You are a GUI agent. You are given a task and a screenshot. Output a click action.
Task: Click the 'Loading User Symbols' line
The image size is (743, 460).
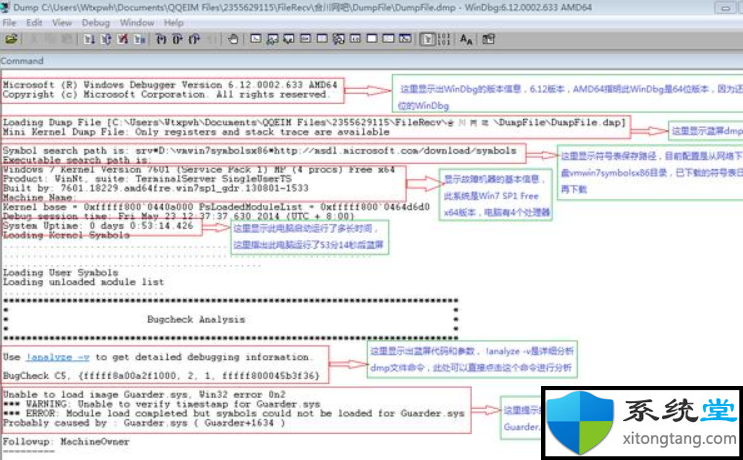point(60,273)
